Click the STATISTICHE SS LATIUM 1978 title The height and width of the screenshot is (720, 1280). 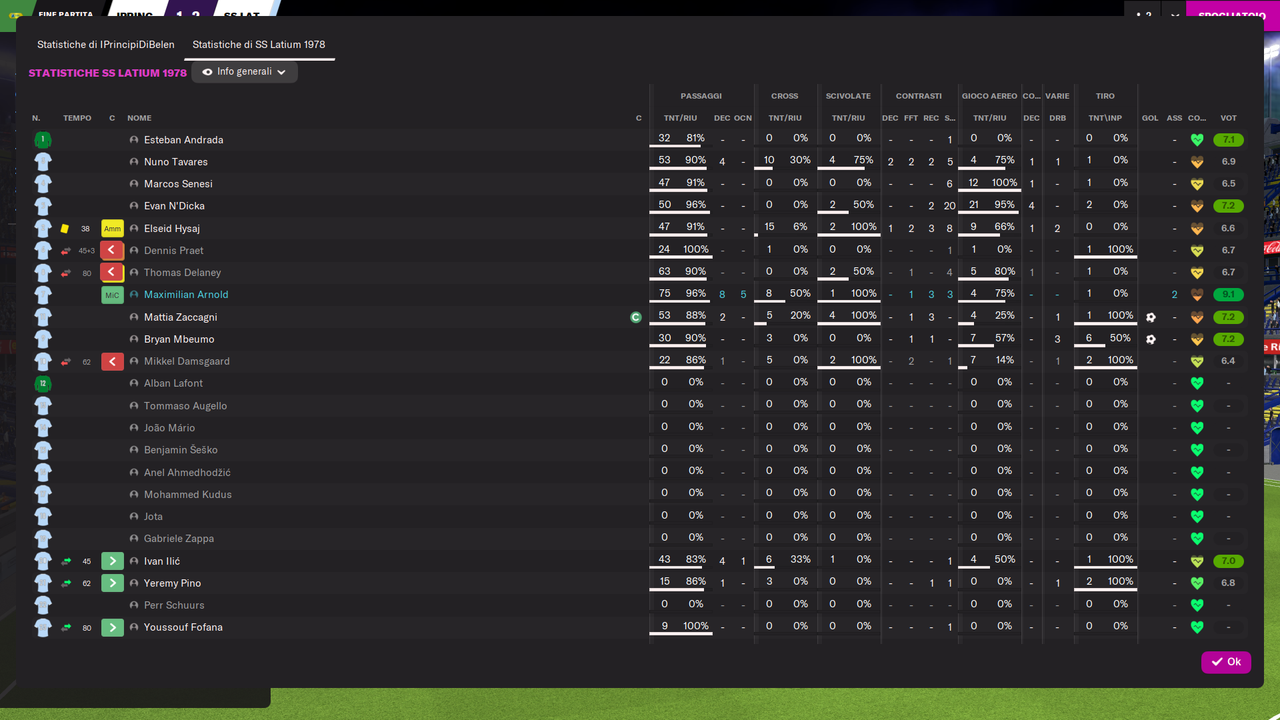pyautogui.click(x=108, y=73)
